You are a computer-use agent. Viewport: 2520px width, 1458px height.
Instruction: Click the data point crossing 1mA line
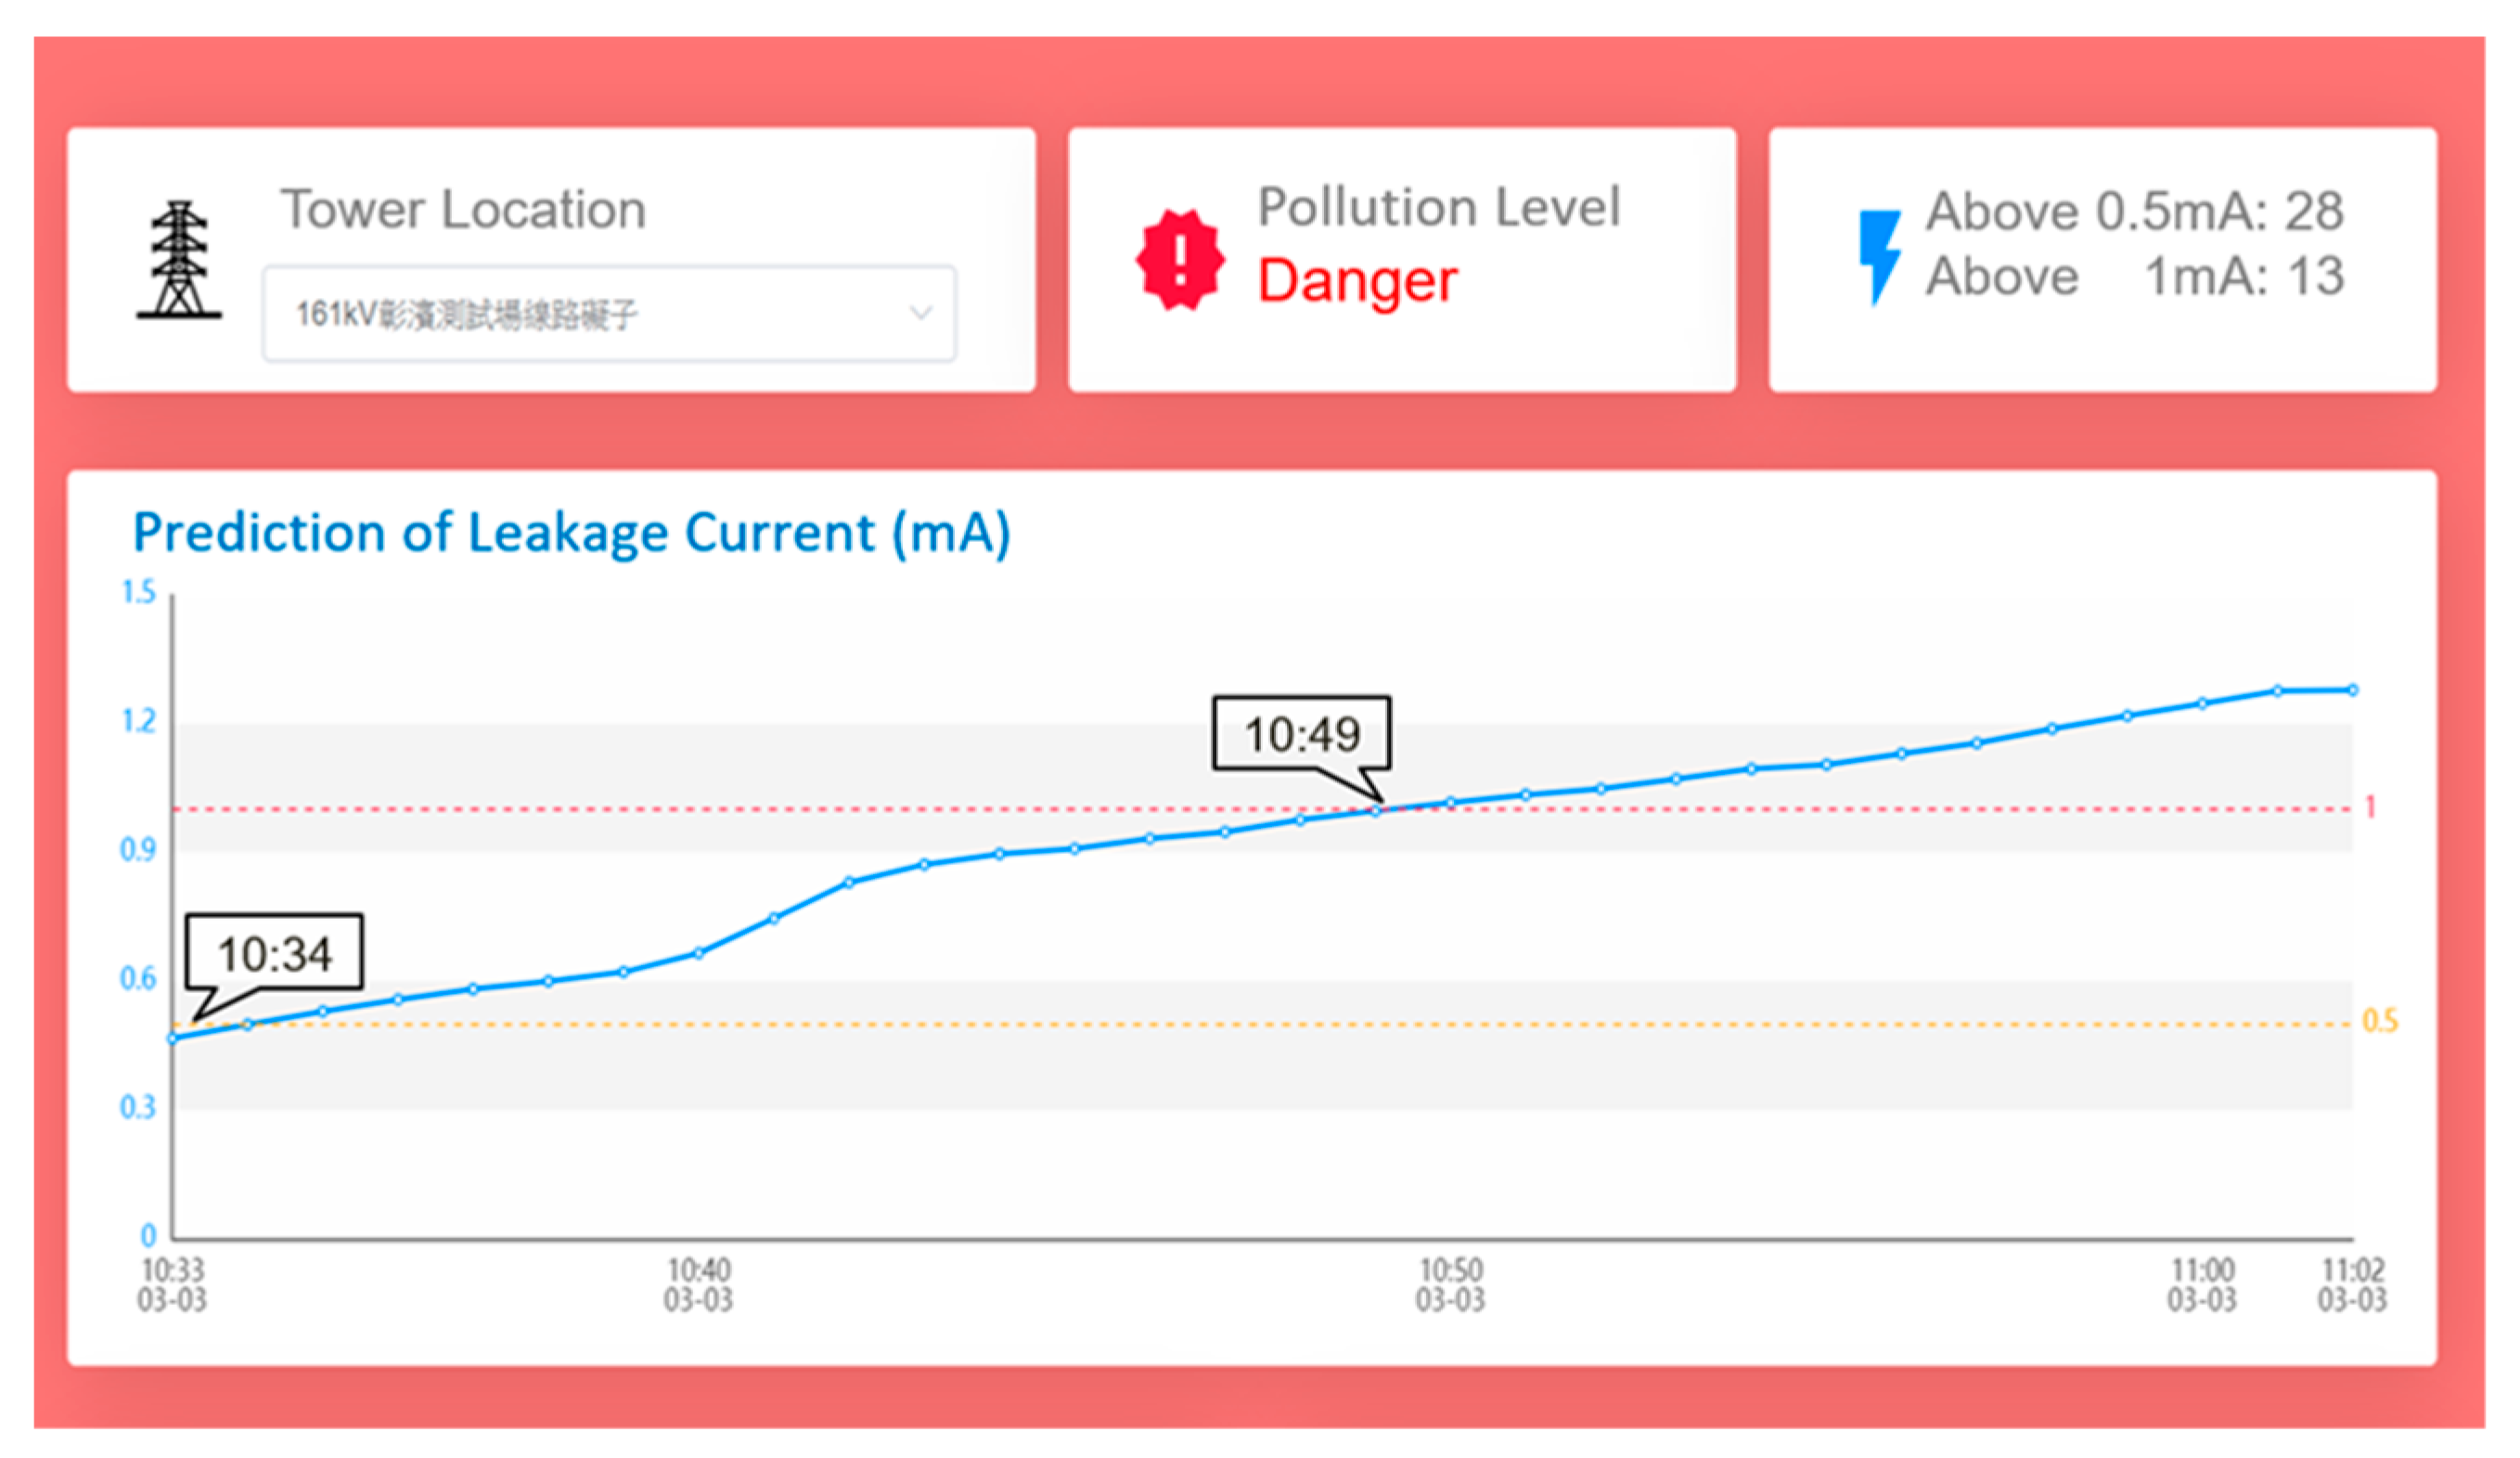[x=1376, y=811]
